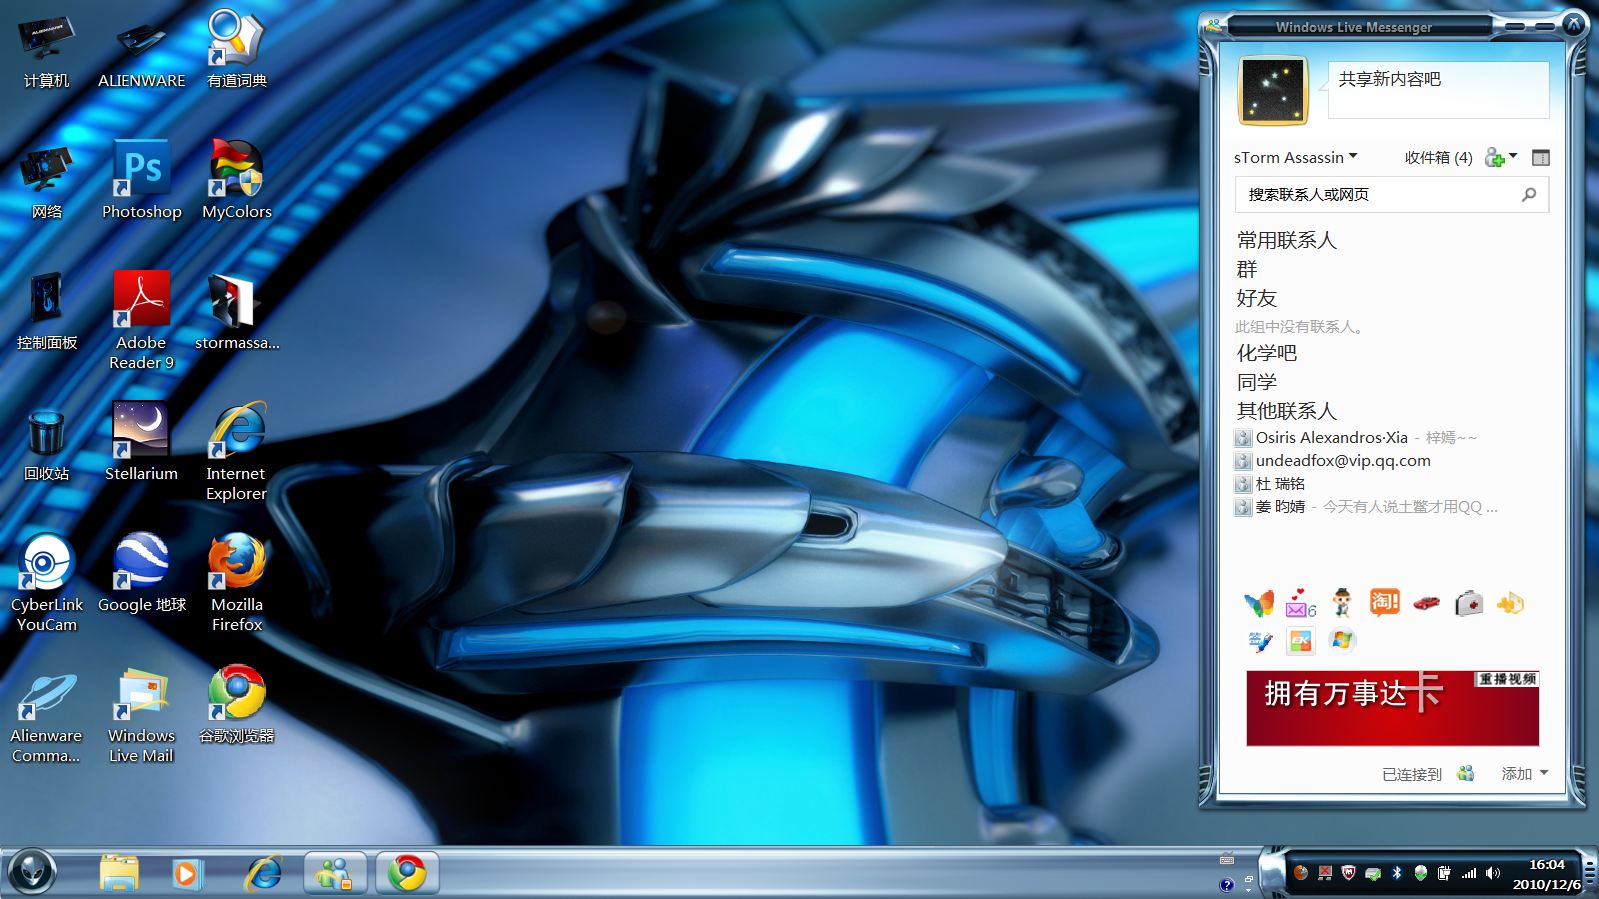
Task: Click the red sports car icon
Action: coord(1426,603)
